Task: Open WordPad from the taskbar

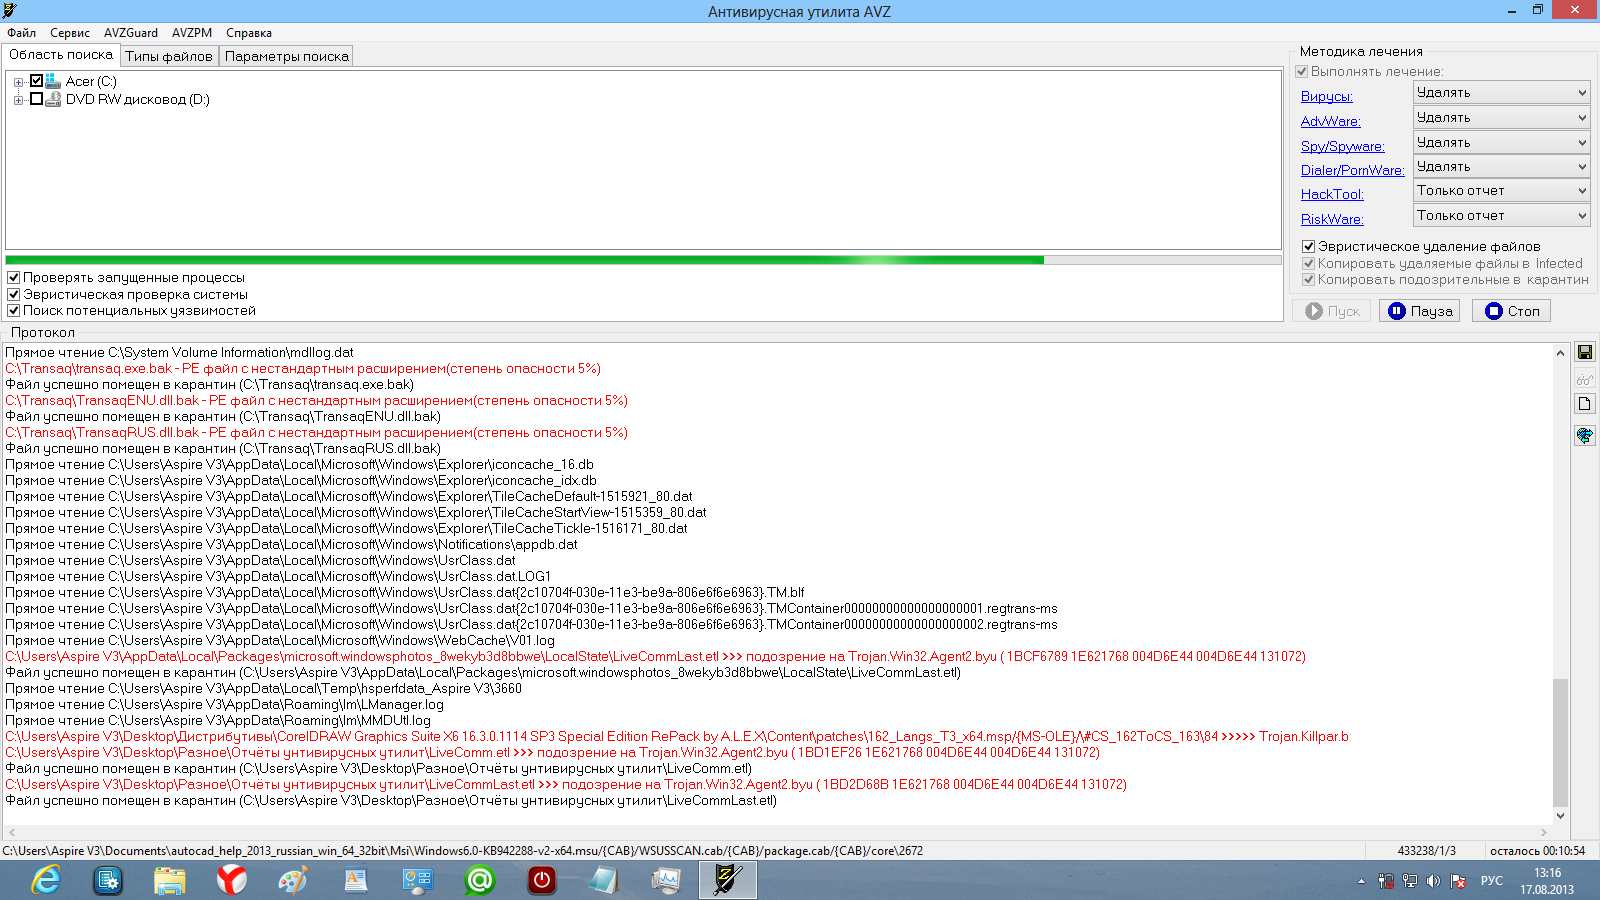Action: click(356, 880)
